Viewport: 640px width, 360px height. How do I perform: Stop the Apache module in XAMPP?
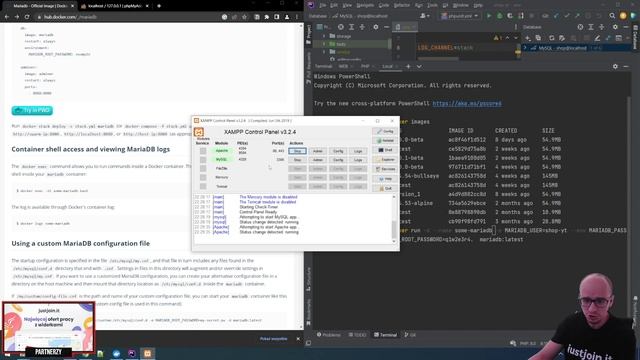click(297, 151)
